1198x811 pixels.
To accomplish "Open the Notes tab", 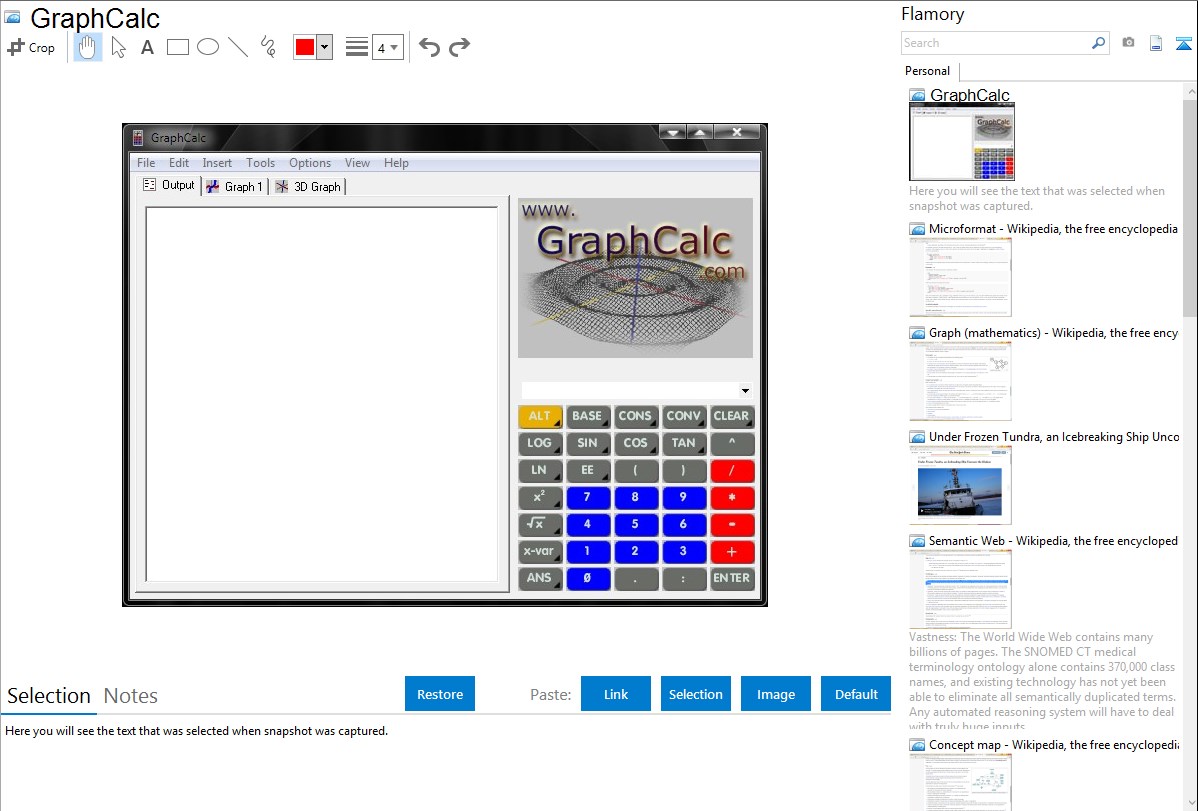I will [x=131, y=696].
